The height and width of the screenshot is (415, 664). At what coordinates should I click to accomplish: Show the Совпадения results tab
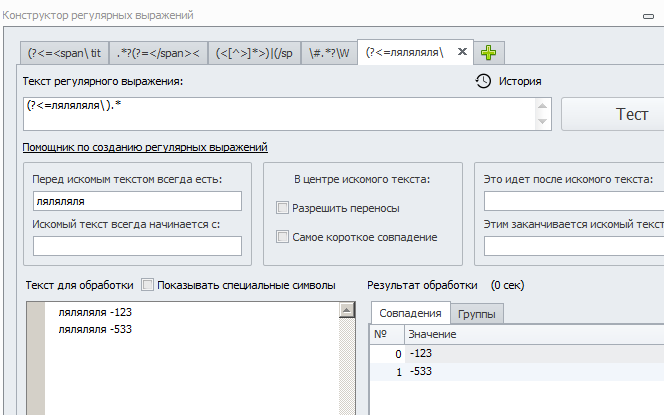pyautogui.click(x=410, y=313)
